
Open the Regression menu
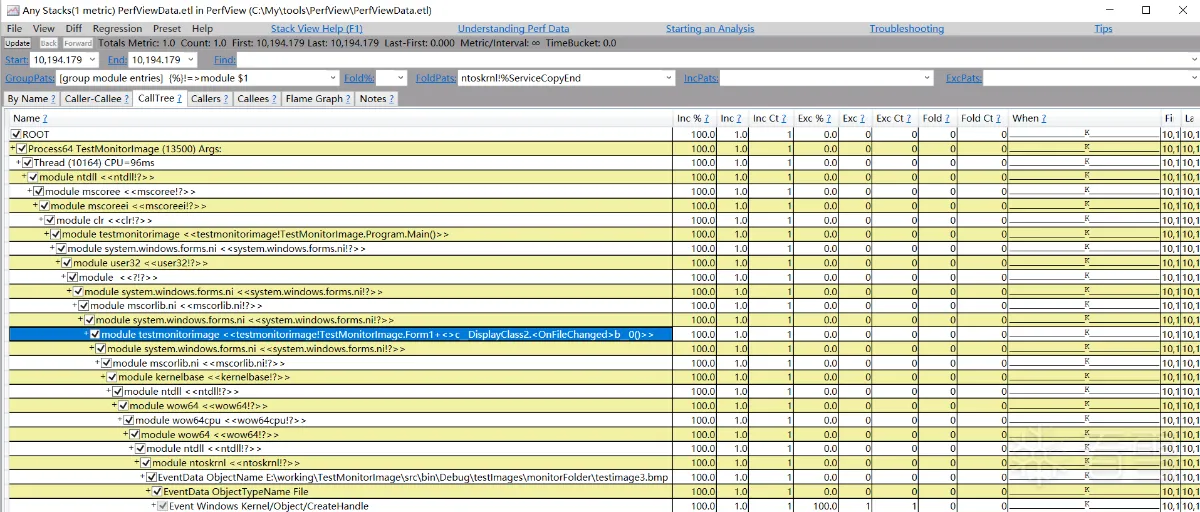click(117, 29)
